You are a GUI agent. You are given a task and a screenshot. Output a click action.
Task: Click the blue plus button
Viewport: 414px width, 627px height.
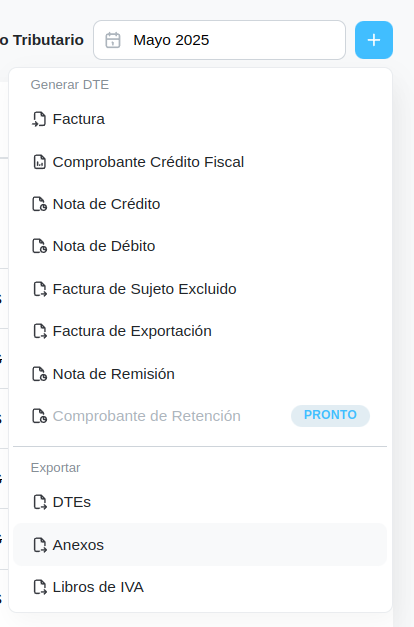coord(374,40)
